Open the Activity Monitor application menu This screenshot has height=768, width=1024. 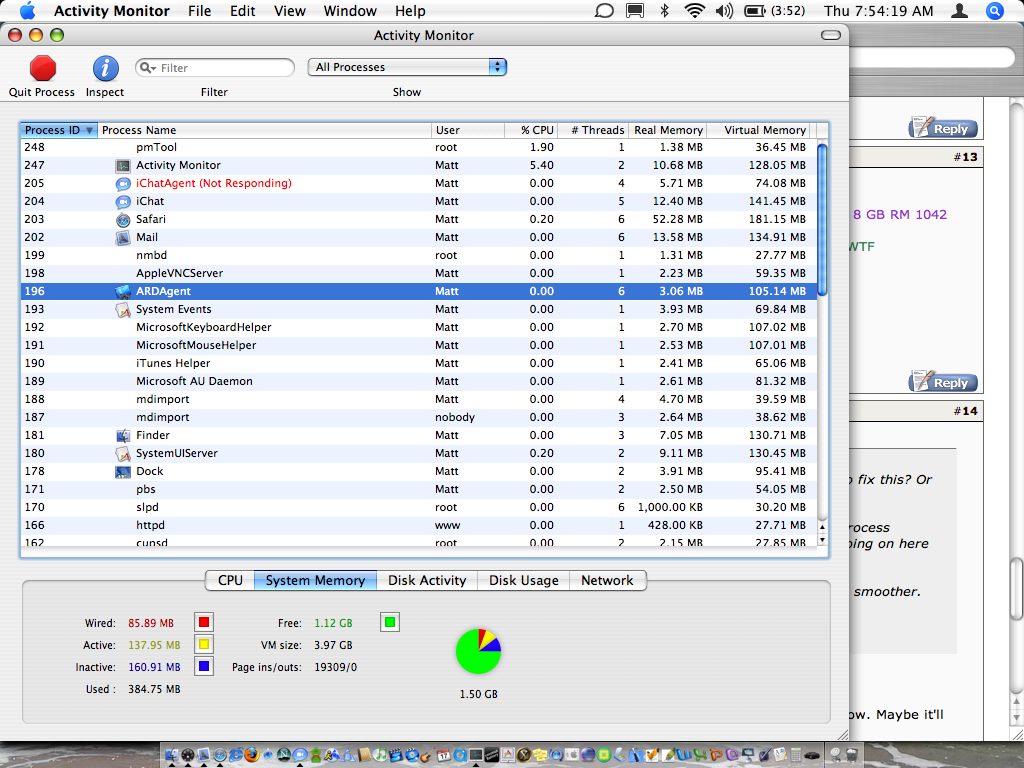tap(112, 11)
